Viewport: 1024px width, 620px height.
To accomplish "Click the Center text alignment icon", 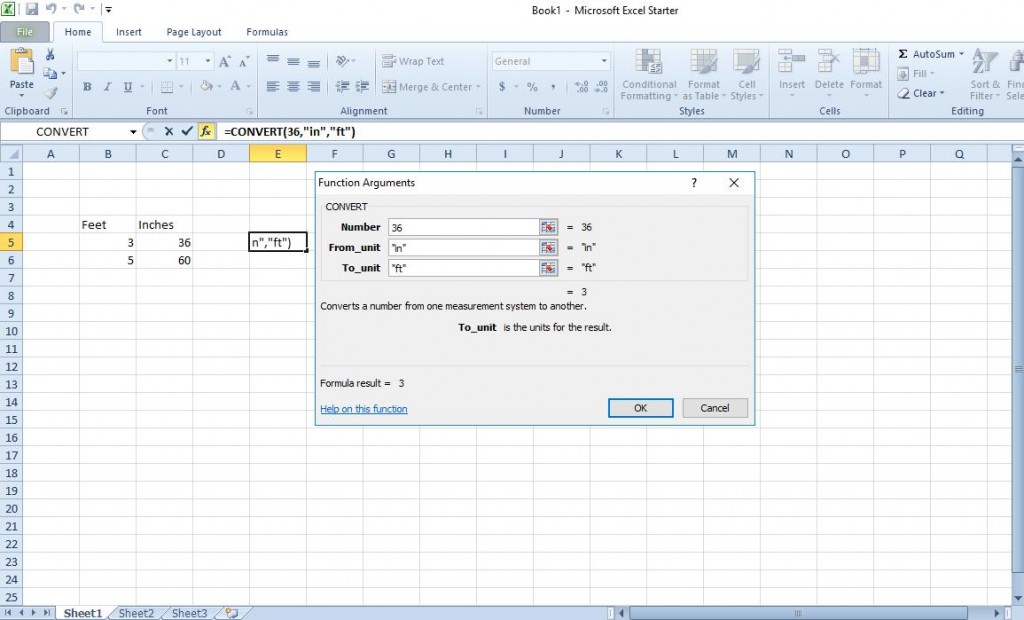I will 293,86.
